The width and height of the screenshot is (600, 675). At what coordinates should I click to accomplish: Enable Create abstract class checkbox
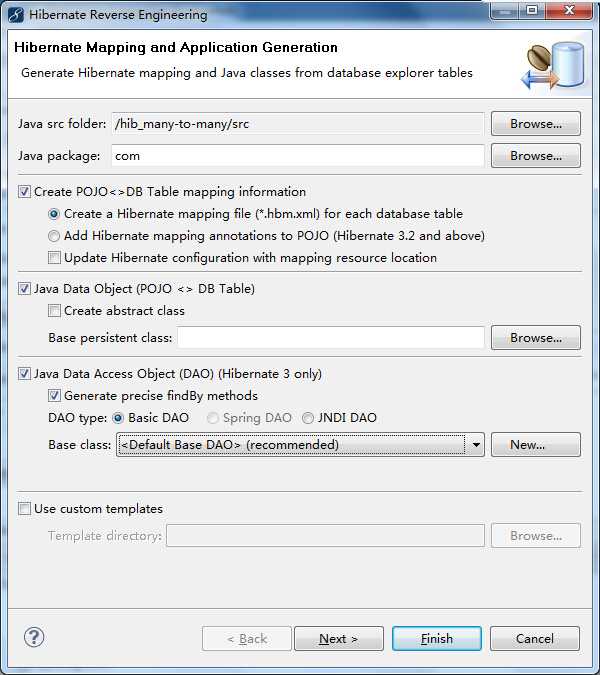tap(55, 311)
